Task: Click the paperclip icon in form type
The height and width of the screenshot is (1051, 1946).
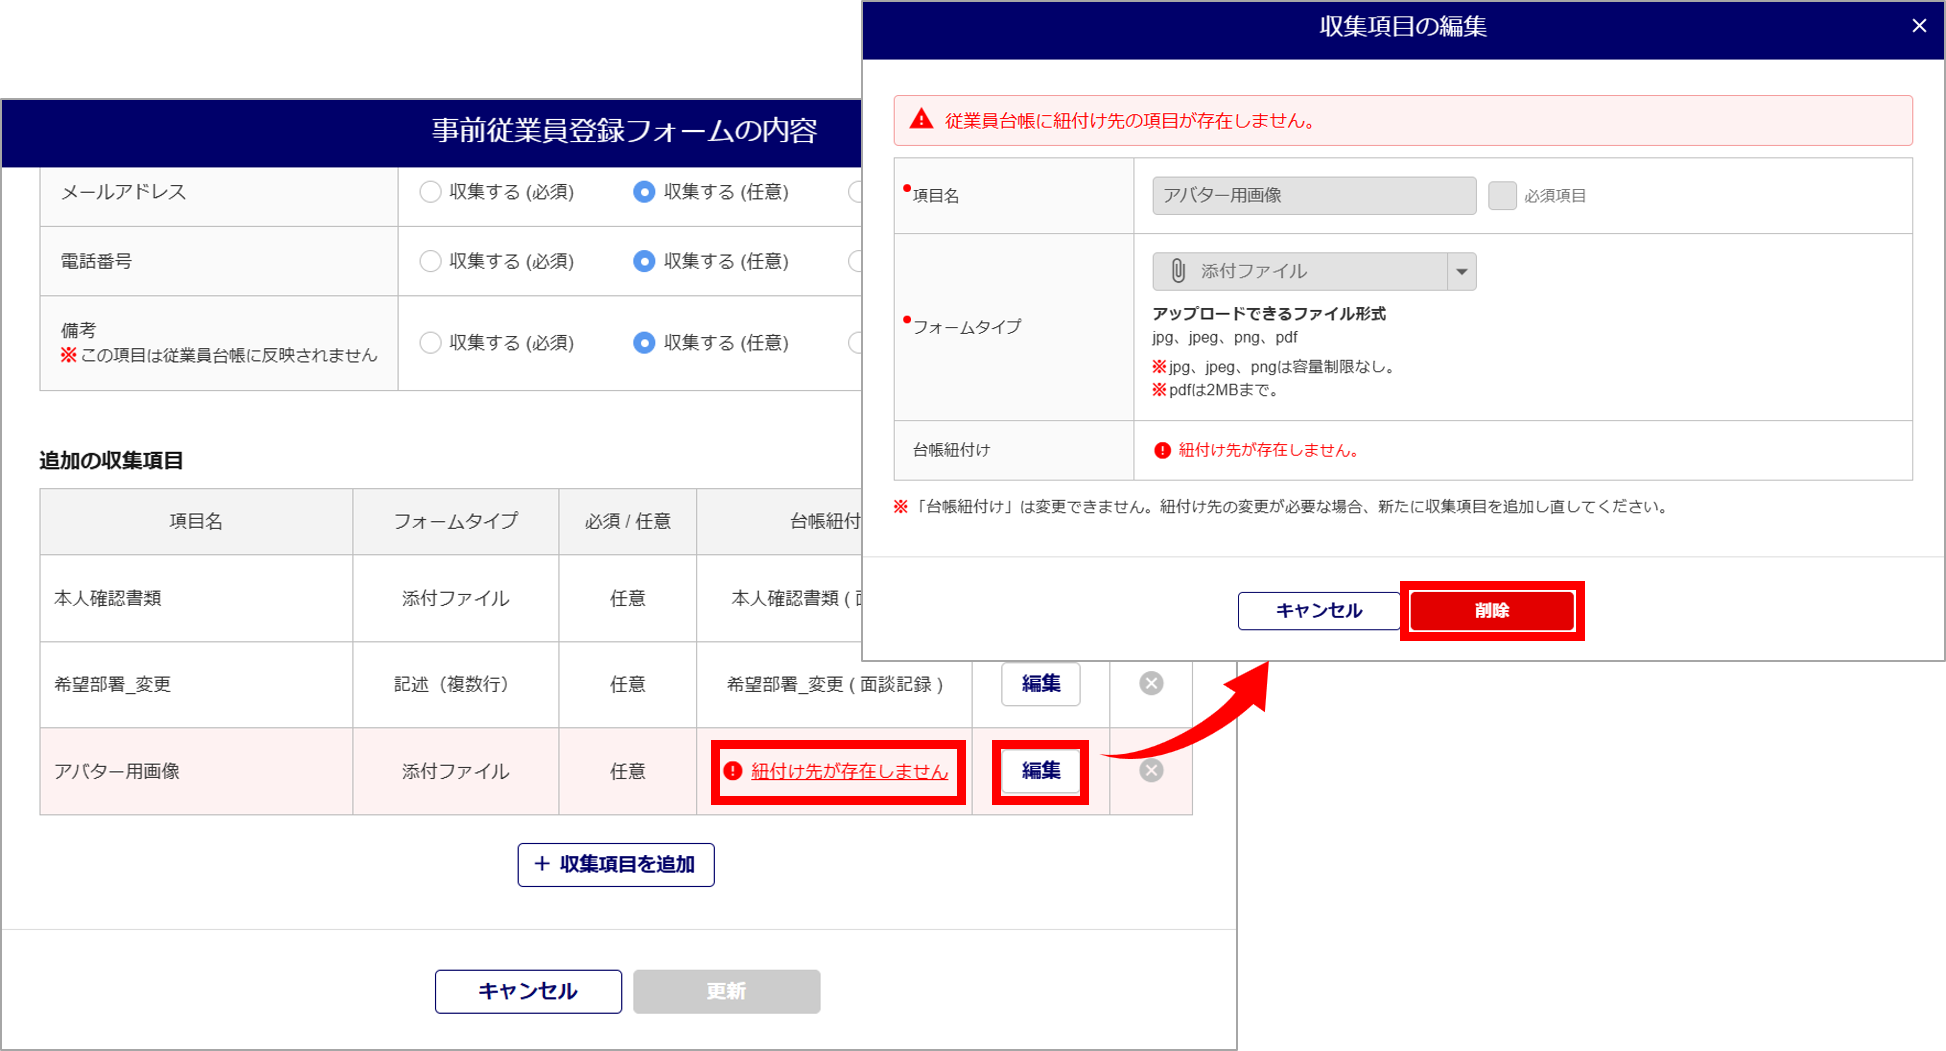Action: pos(1178,271)
